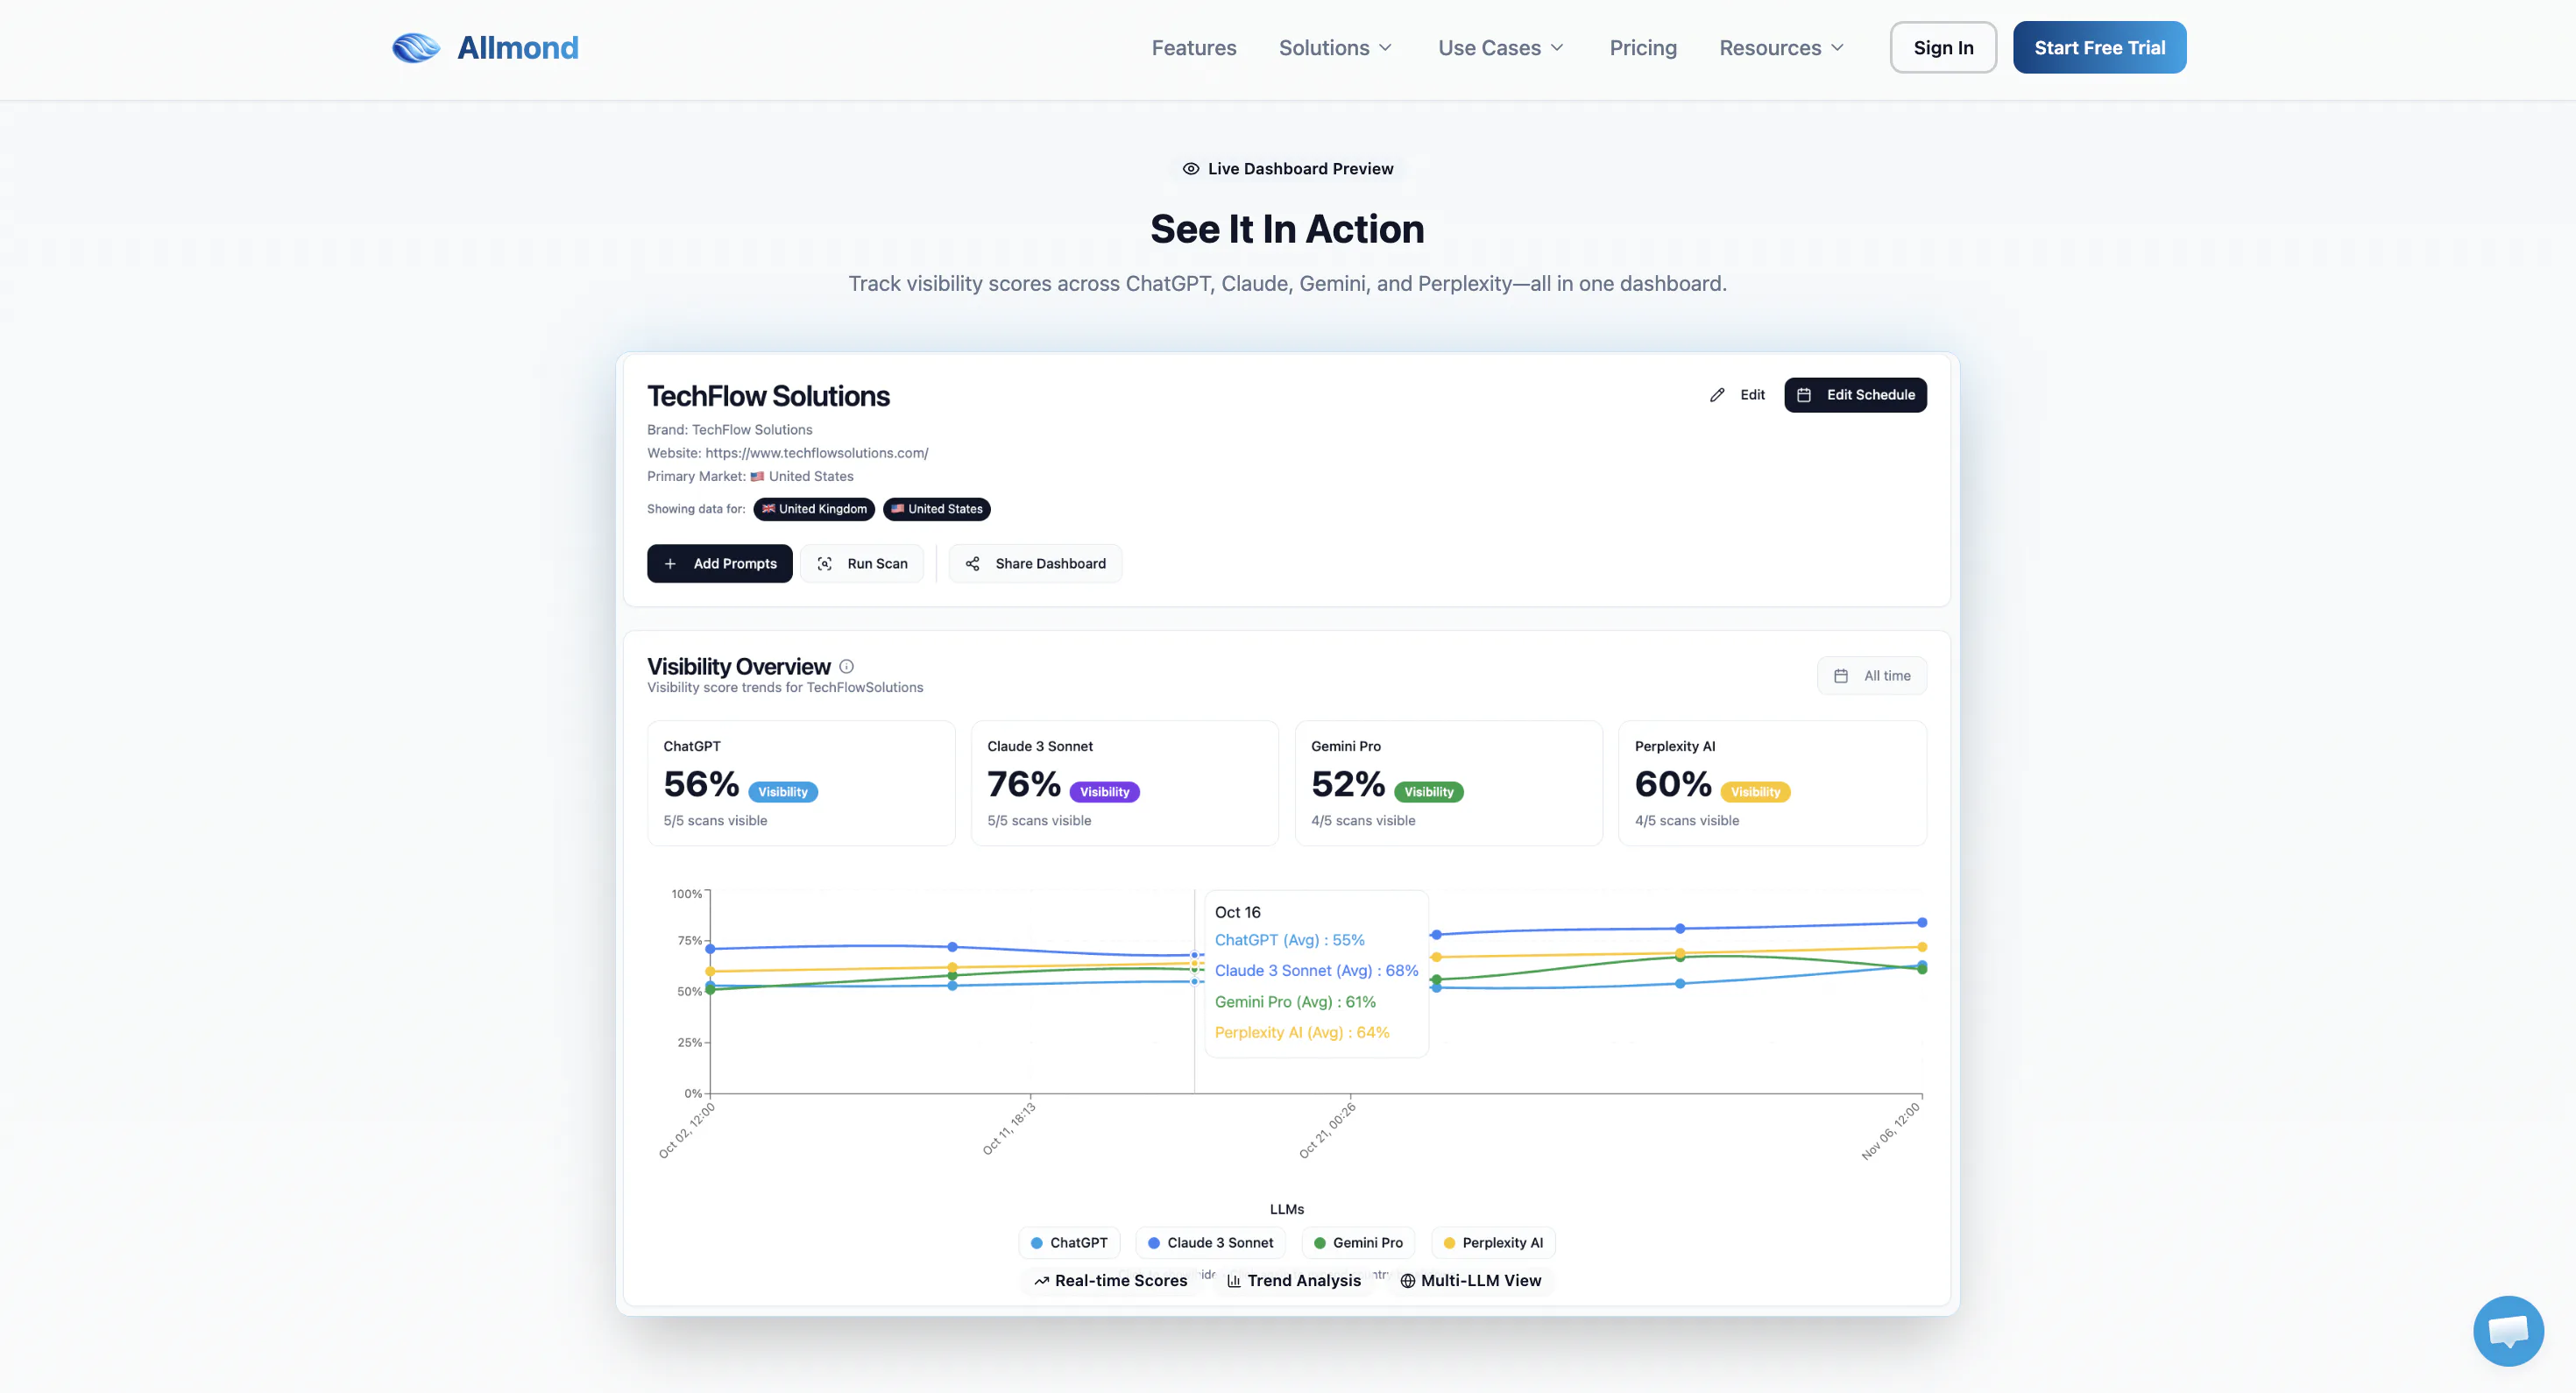Toggle Claude 3 Sonnet legend entry
The height and width of the screenshot is (1393, 2576).
point(1211,1243)
